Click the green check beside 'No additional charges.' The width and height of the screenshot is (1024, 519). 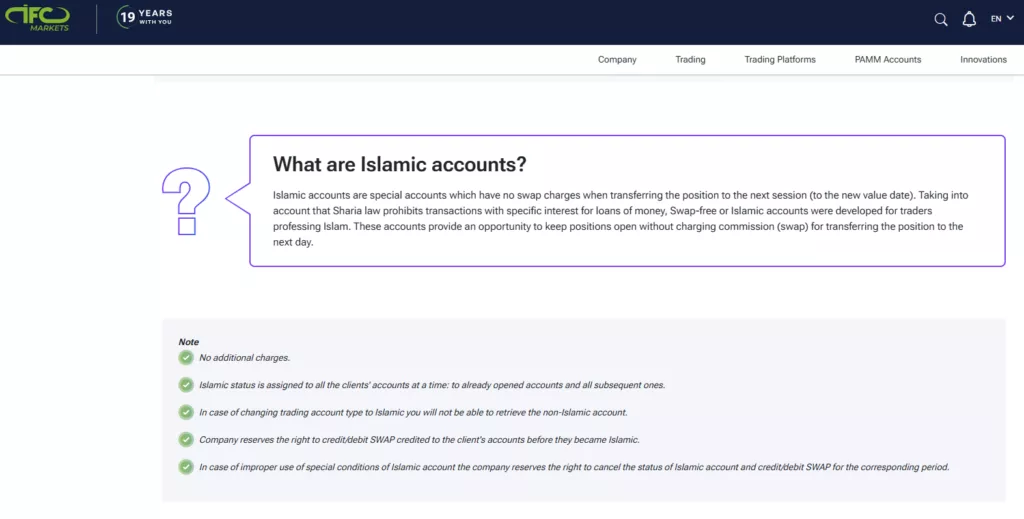[186, 358]
